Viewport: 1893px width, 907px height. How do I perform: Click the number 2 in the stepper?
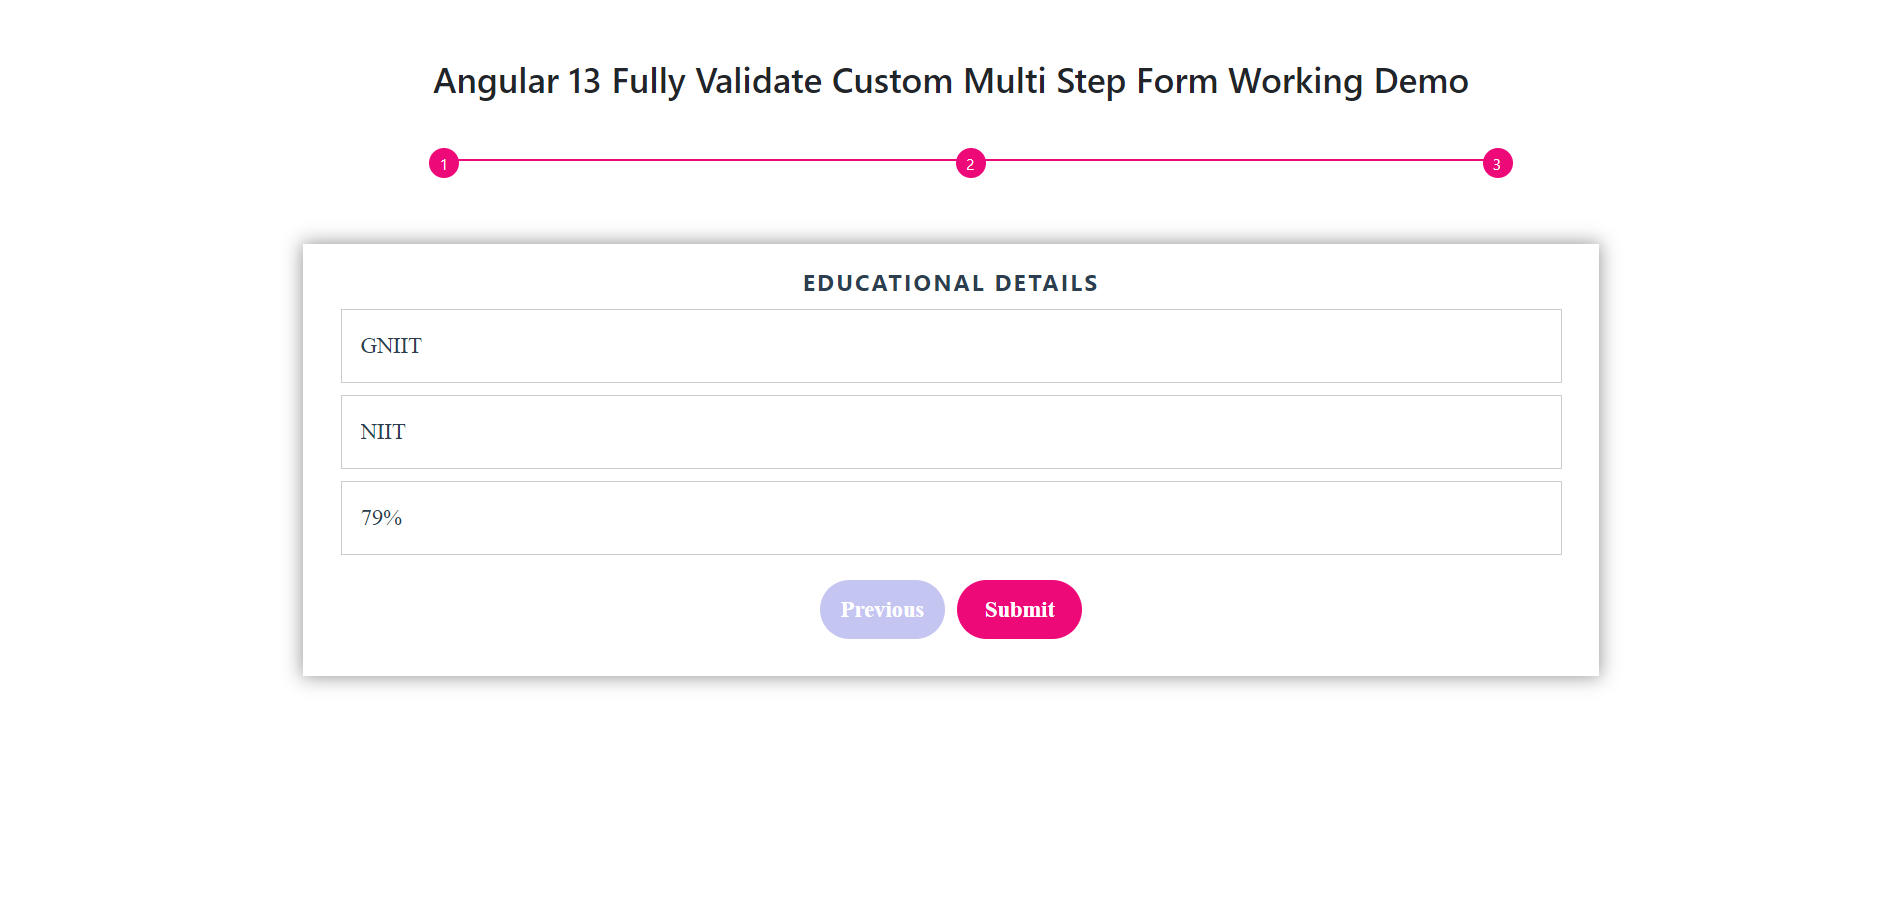[x=970, y=164]
